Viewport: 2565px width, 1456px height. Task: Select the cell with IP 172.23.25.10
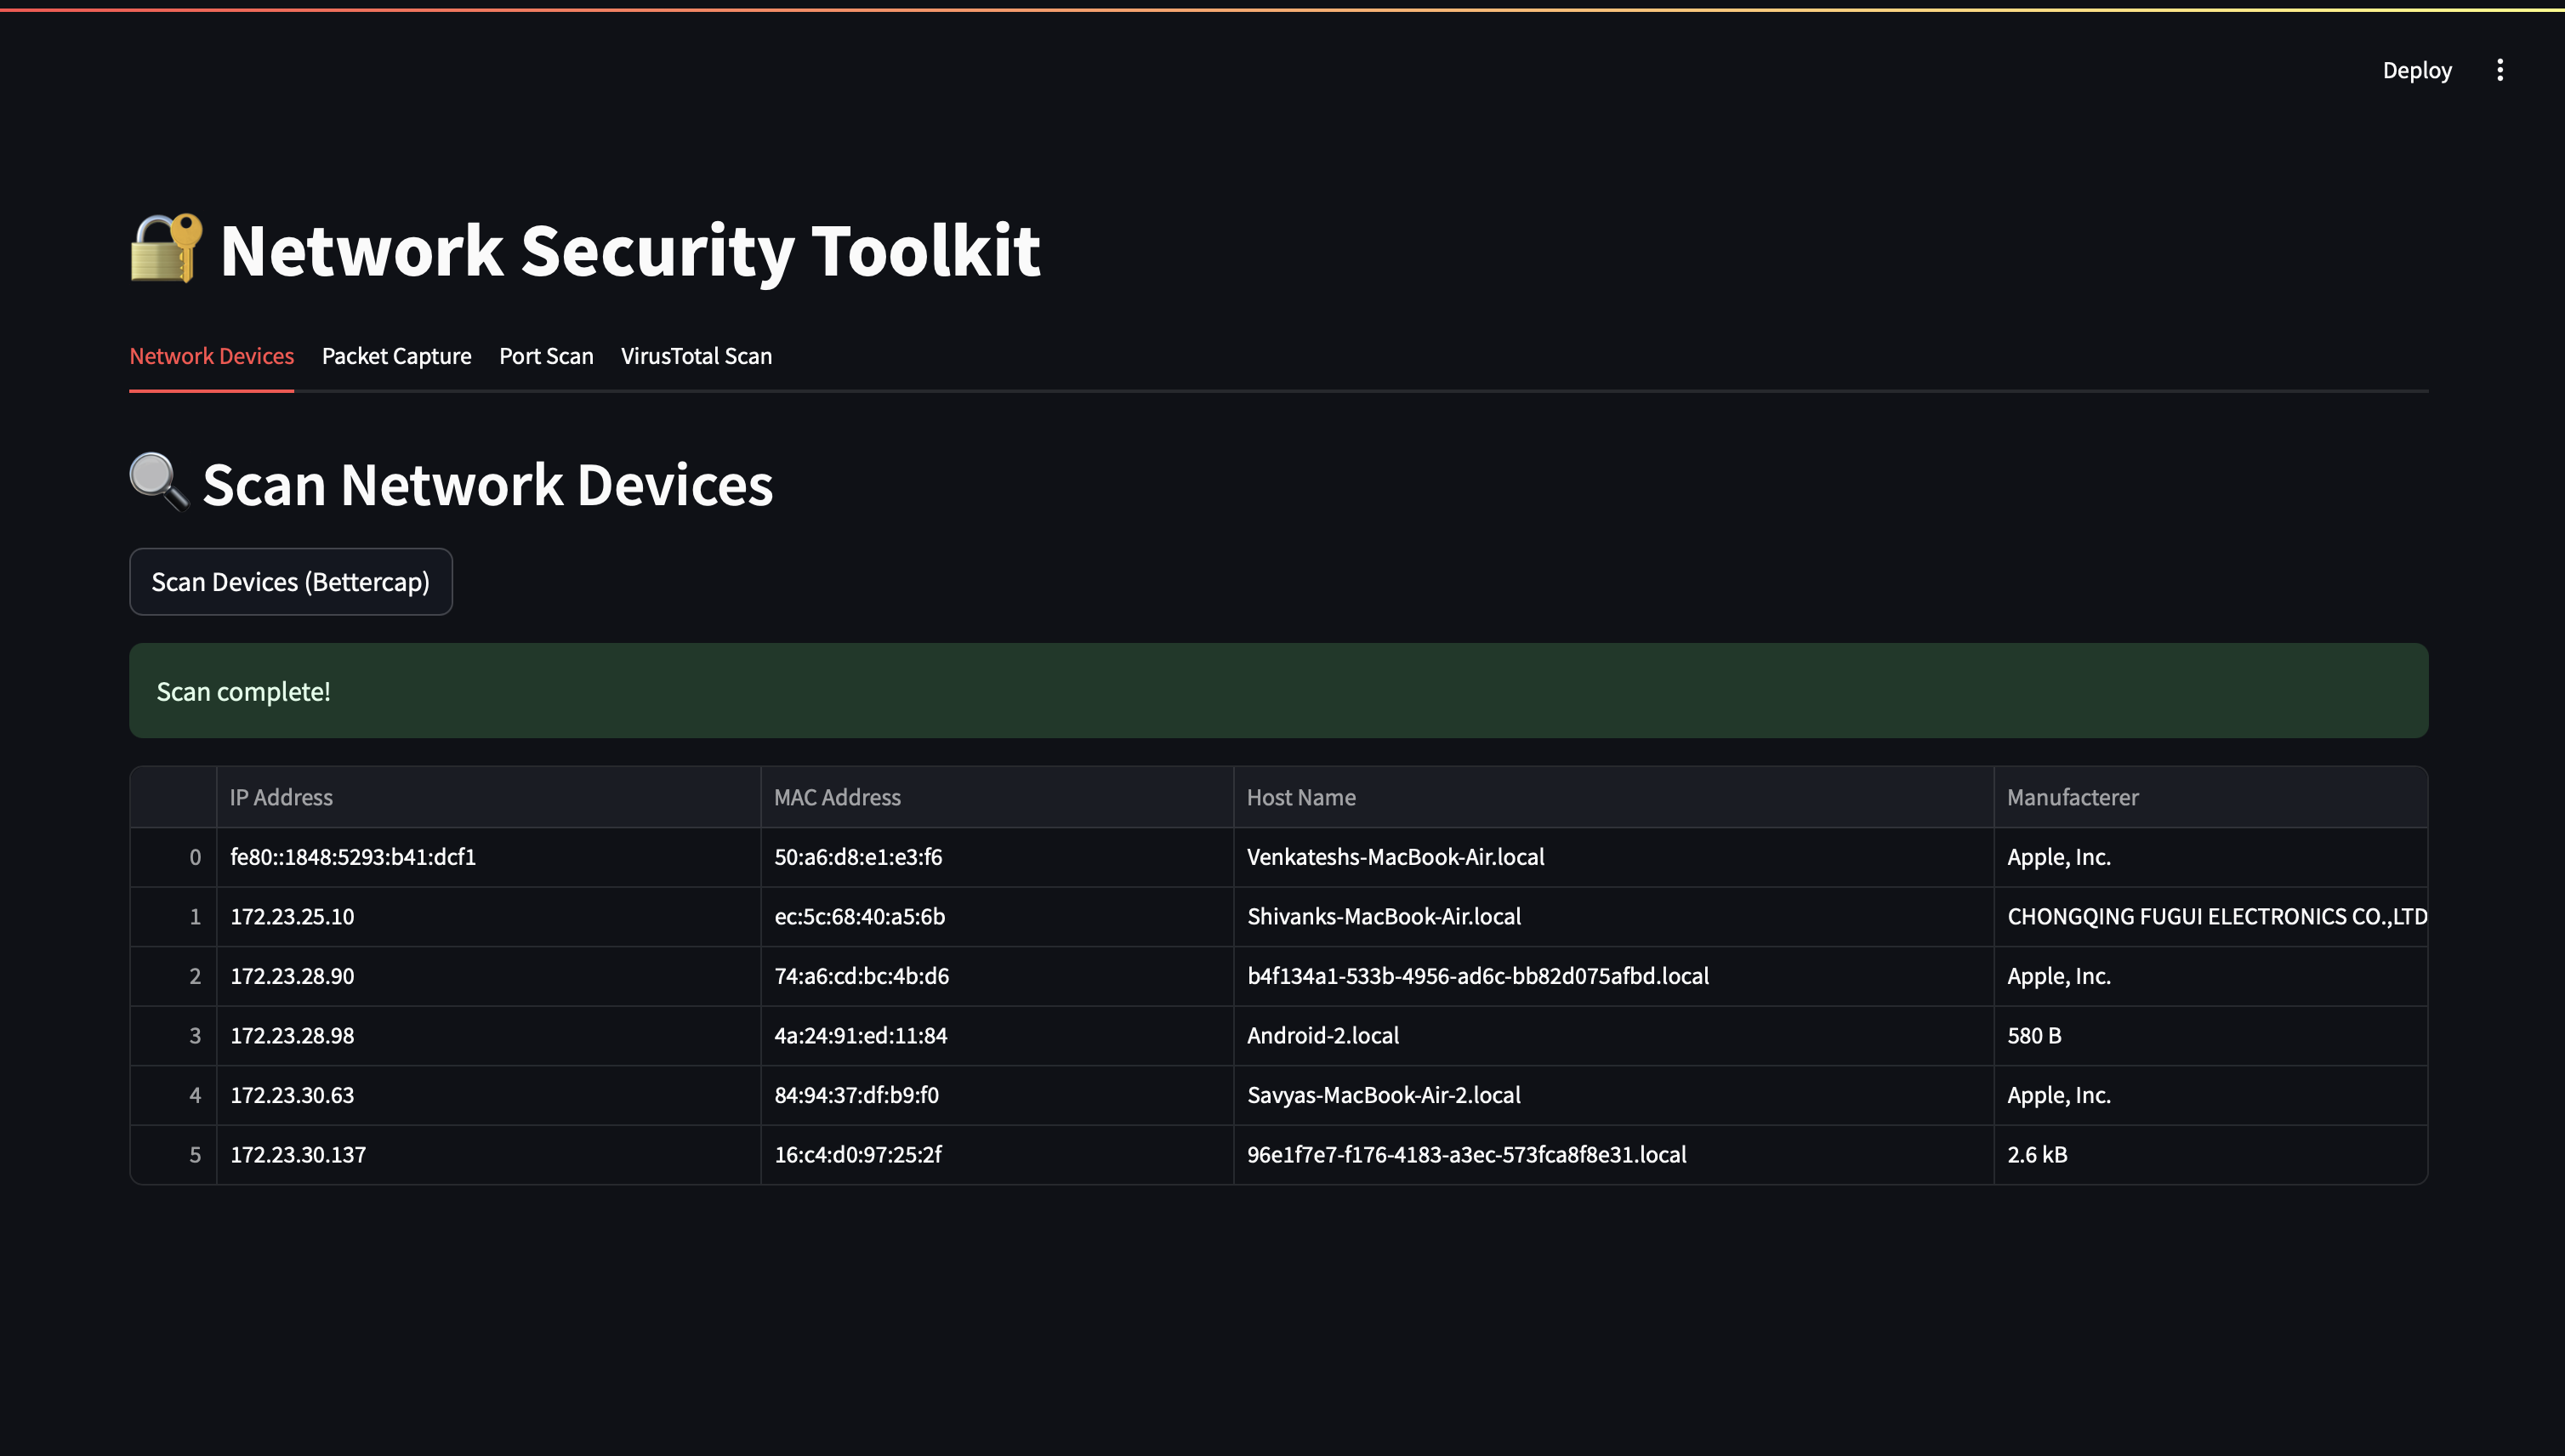coord(292,916)
